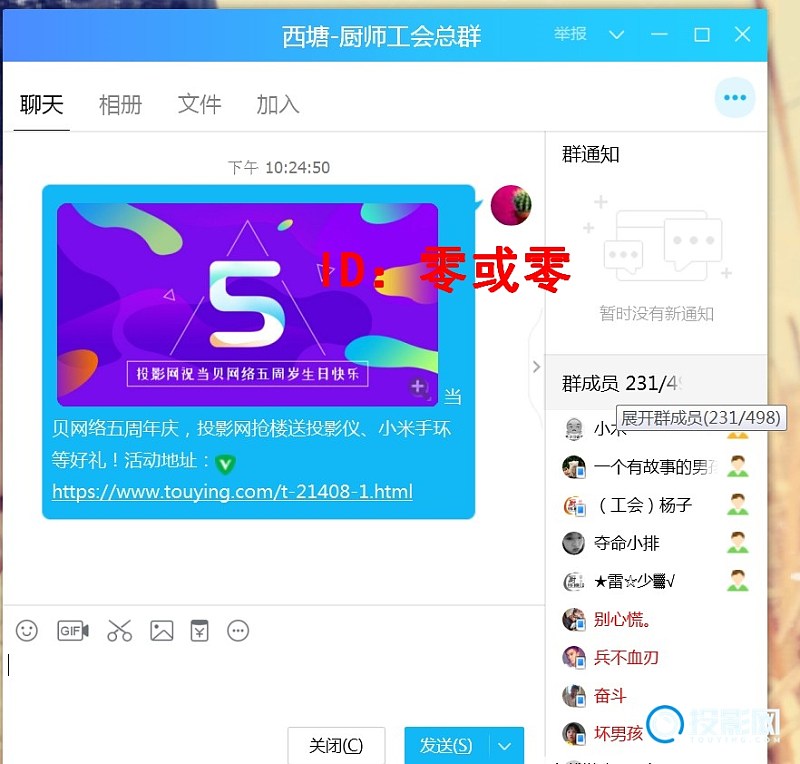Click the 关闭(C) button

(x=336, y=746)
